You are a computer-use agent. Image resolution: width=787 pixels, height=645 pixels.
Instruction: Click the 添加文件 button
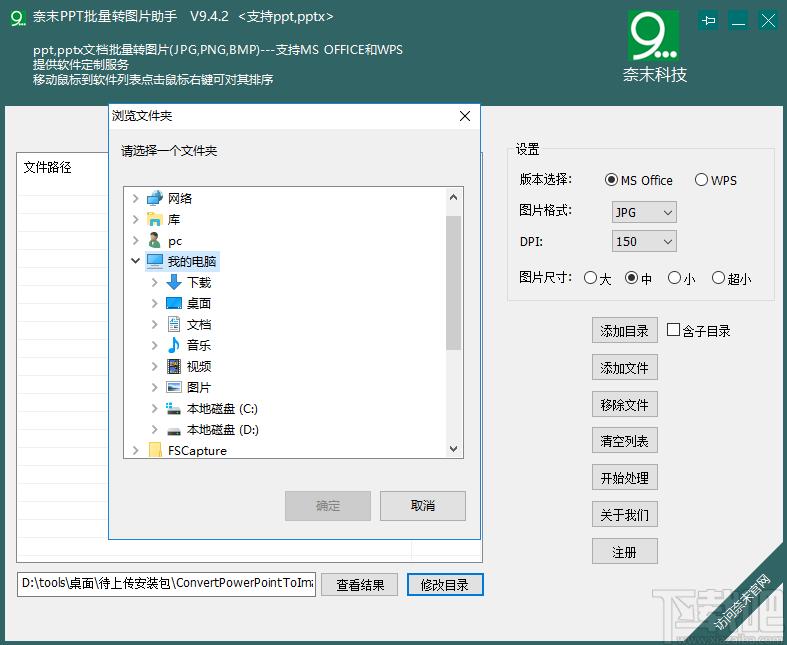pos(624,367)
